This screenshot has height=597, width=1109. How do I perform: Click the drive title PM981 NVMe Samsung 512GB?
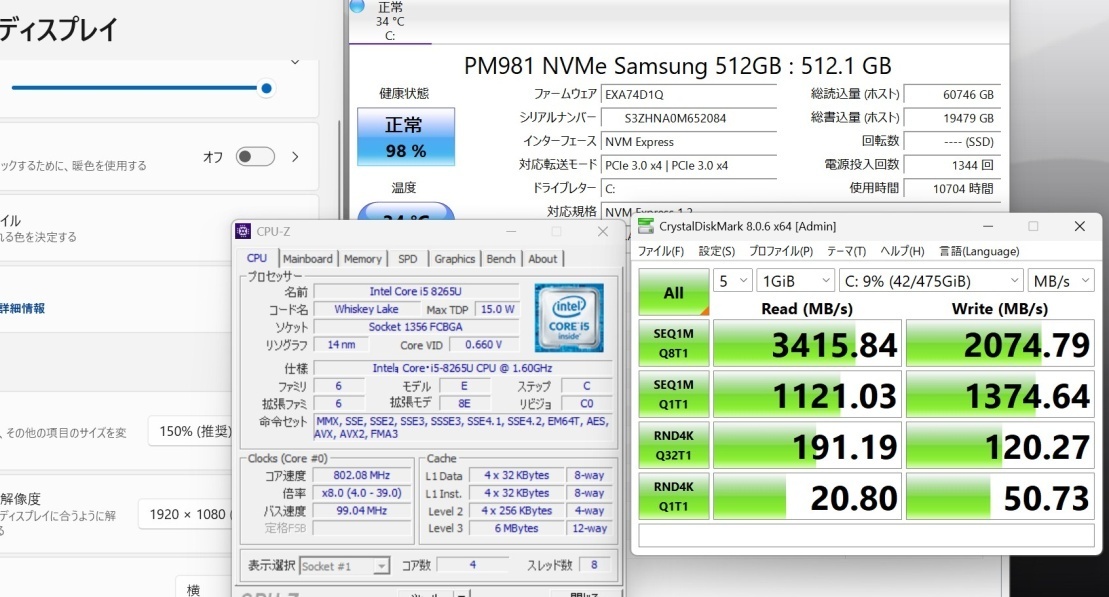[678, 66]
